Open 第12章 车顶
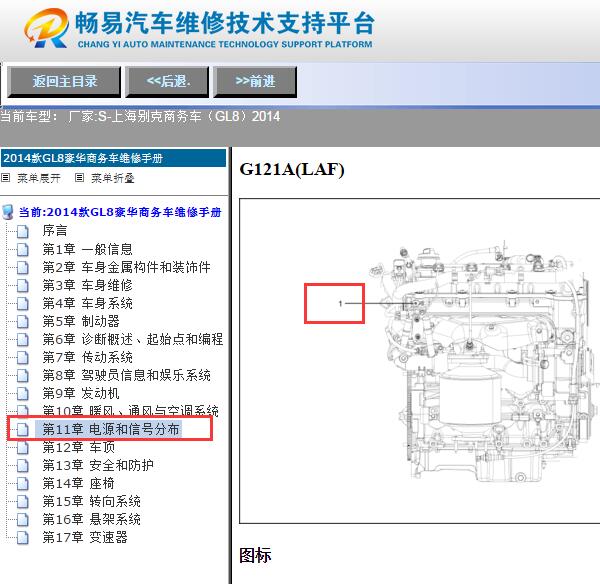Image resolution: width=600 pixels, height=584 pixels. [78, 447]
